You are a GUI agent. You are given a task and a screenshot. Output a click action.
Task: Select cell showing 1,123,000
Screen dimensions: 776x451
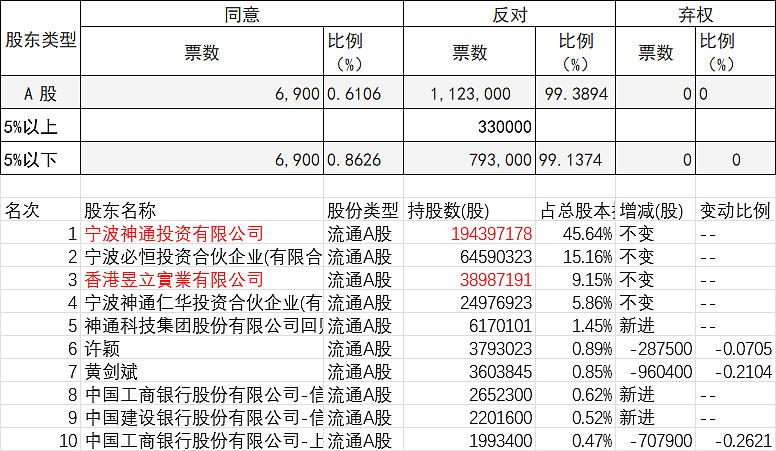tap(469, 93)
